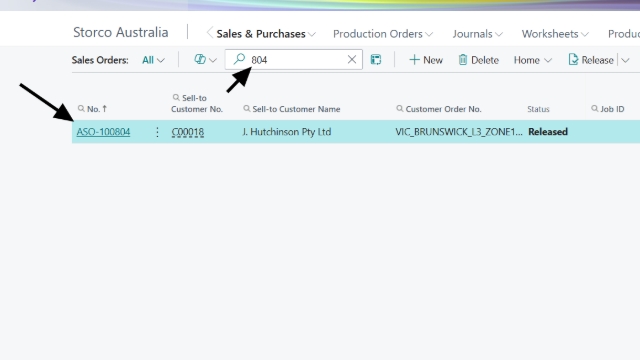The width and height of the screenshot is (640, 360).
Task: Click Sell-to Customer Name column header
Action: (x=292, y=109)
